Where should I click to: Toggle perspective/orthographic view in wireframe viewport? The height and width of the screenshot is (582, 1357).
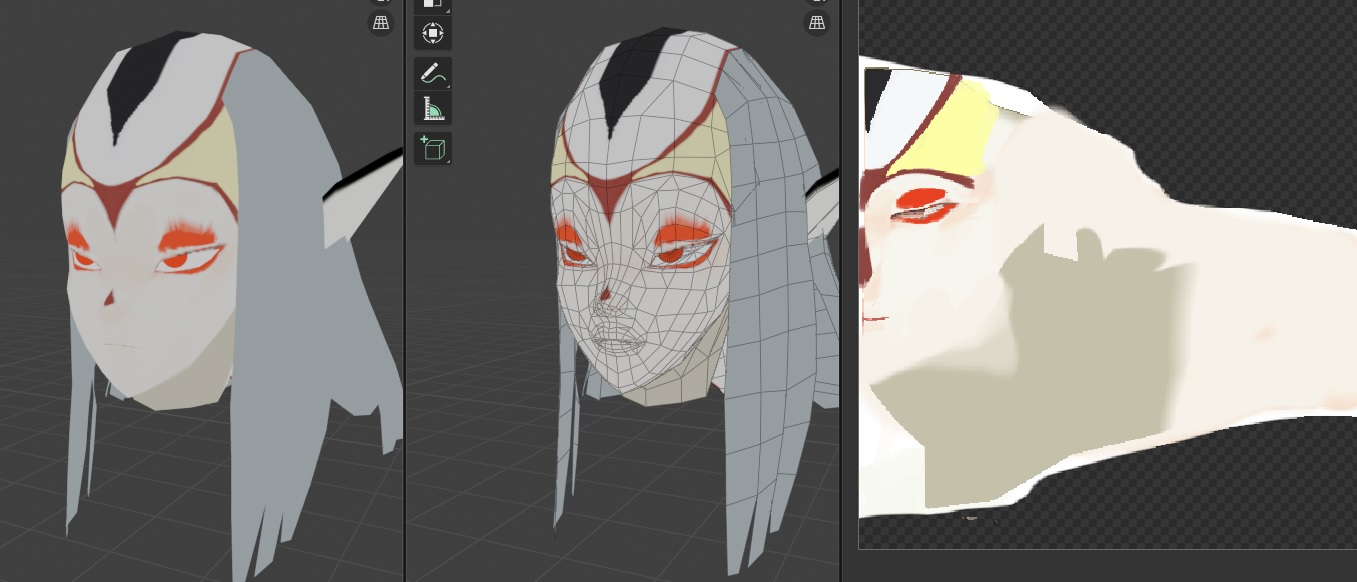coord(817,22)
